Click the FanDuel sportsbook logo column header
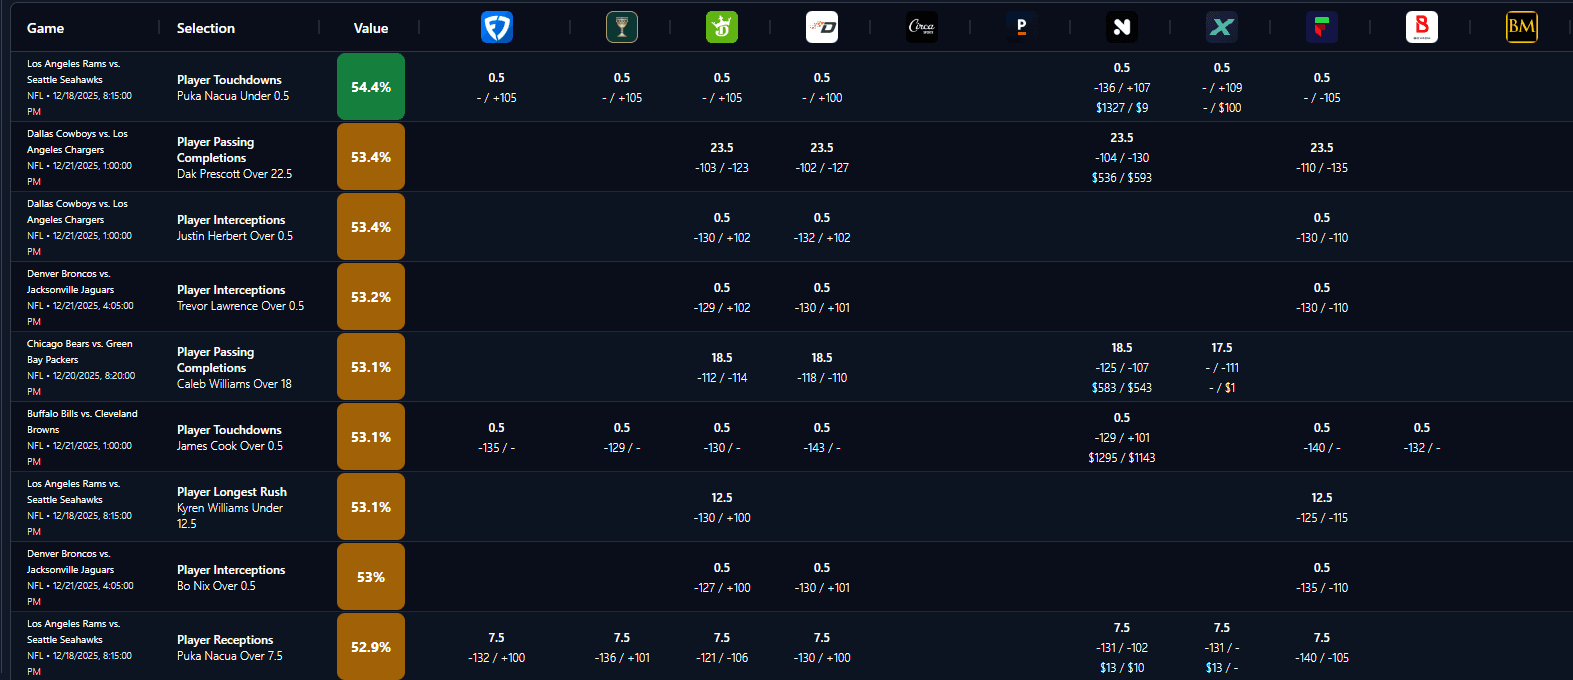 [497, 27]
